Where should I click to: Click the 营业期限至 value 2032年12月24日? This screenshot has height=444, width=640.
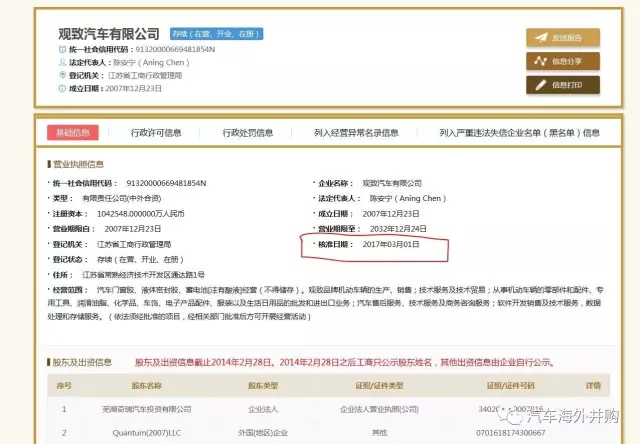[x=398, y=229]
